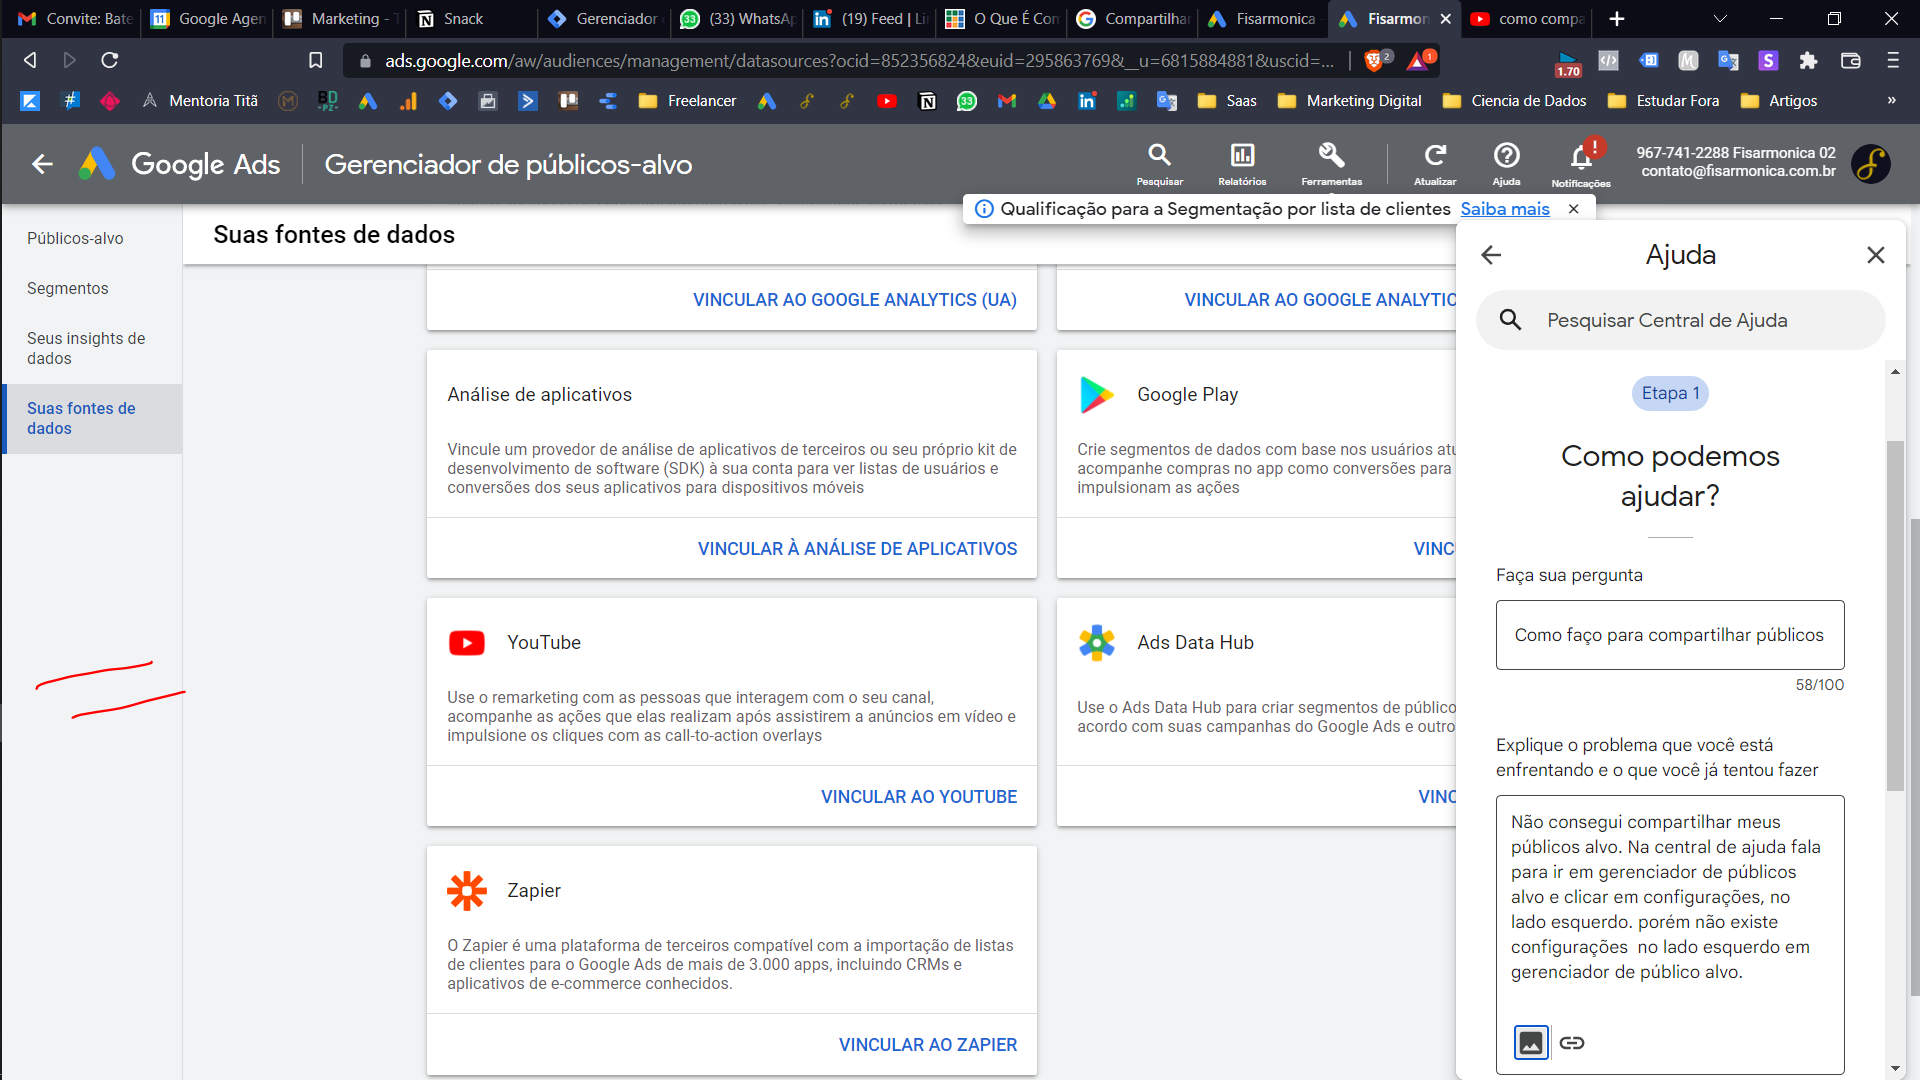The width and height of the screenshot is (1920, 1080).
Task: Select Públicos-alvo in the left sidebar
Action: pos(92,238)
